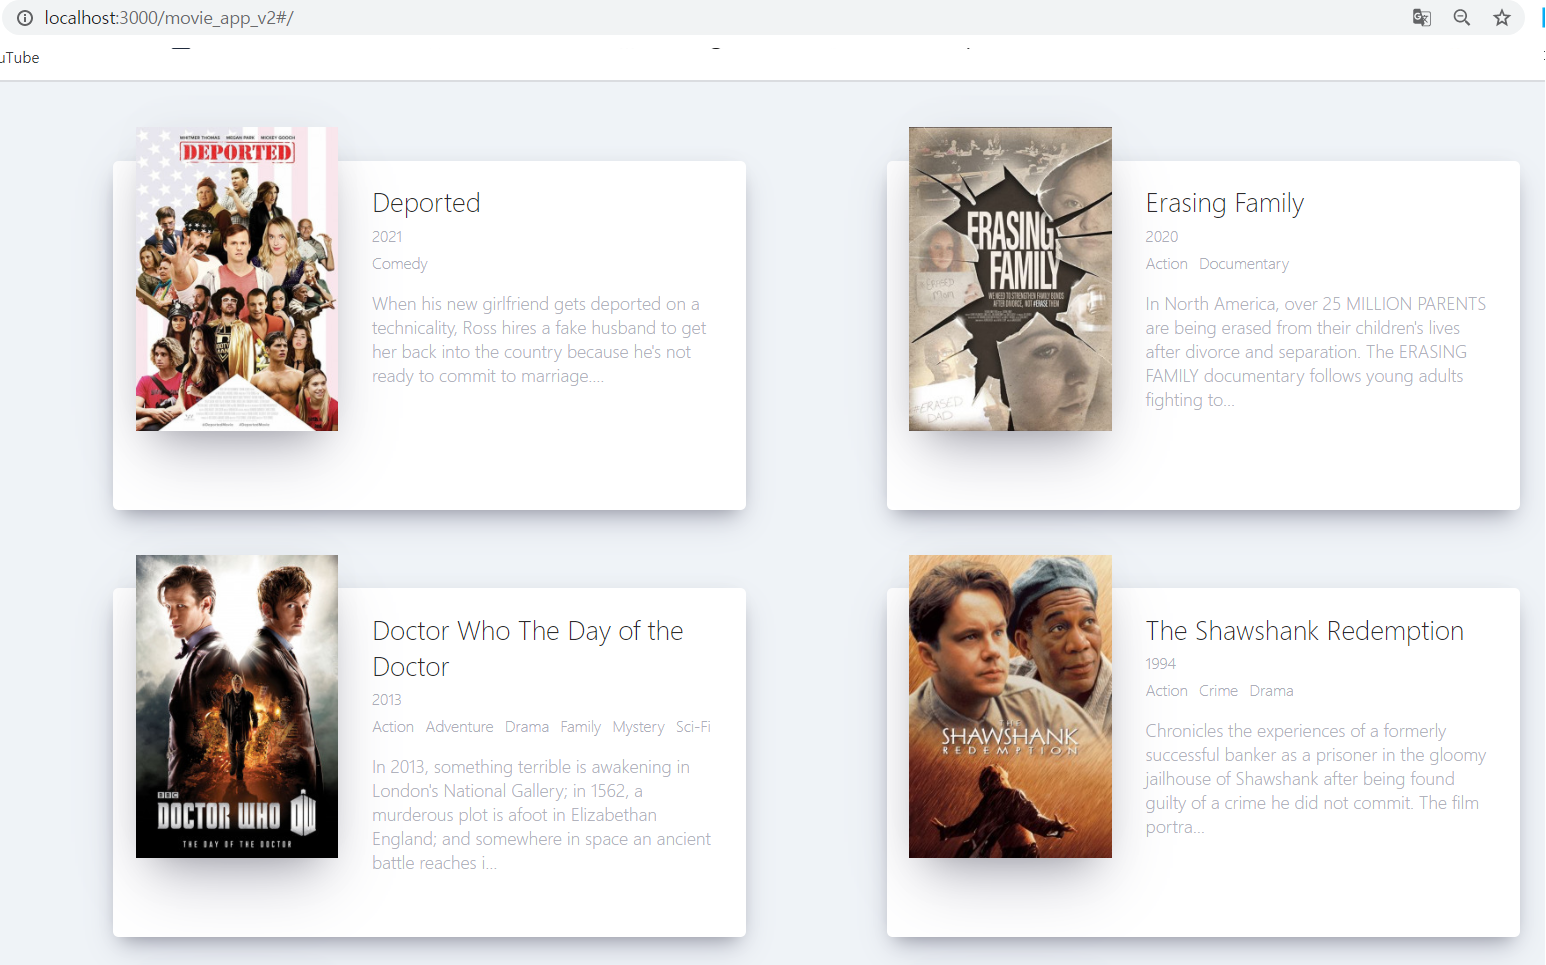Select Doctor Who The Day of the Doctor title

point(528,648)
